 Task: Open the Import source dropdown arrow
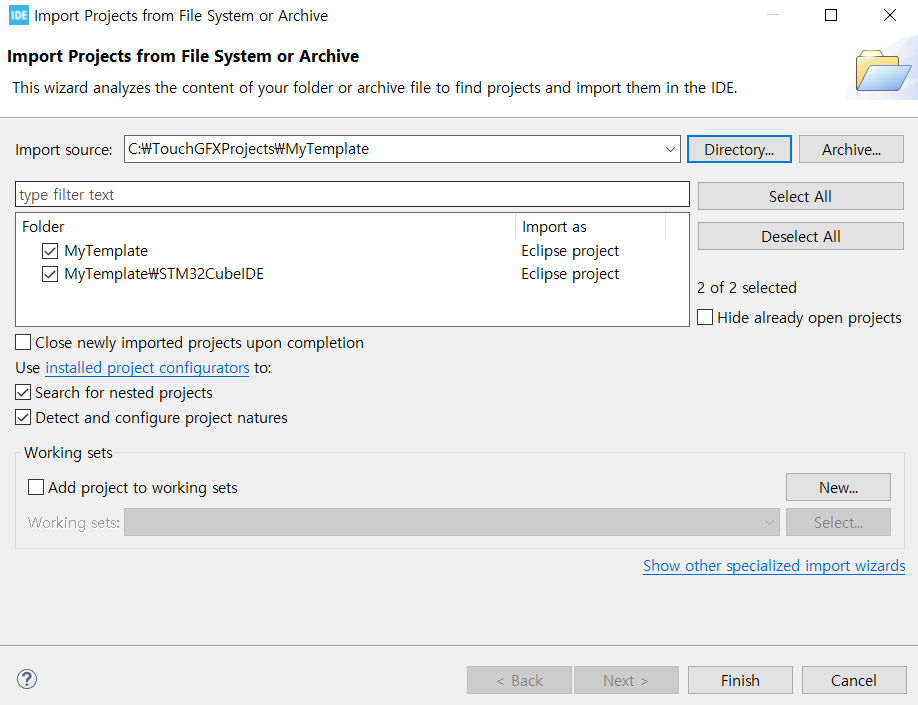670,149
